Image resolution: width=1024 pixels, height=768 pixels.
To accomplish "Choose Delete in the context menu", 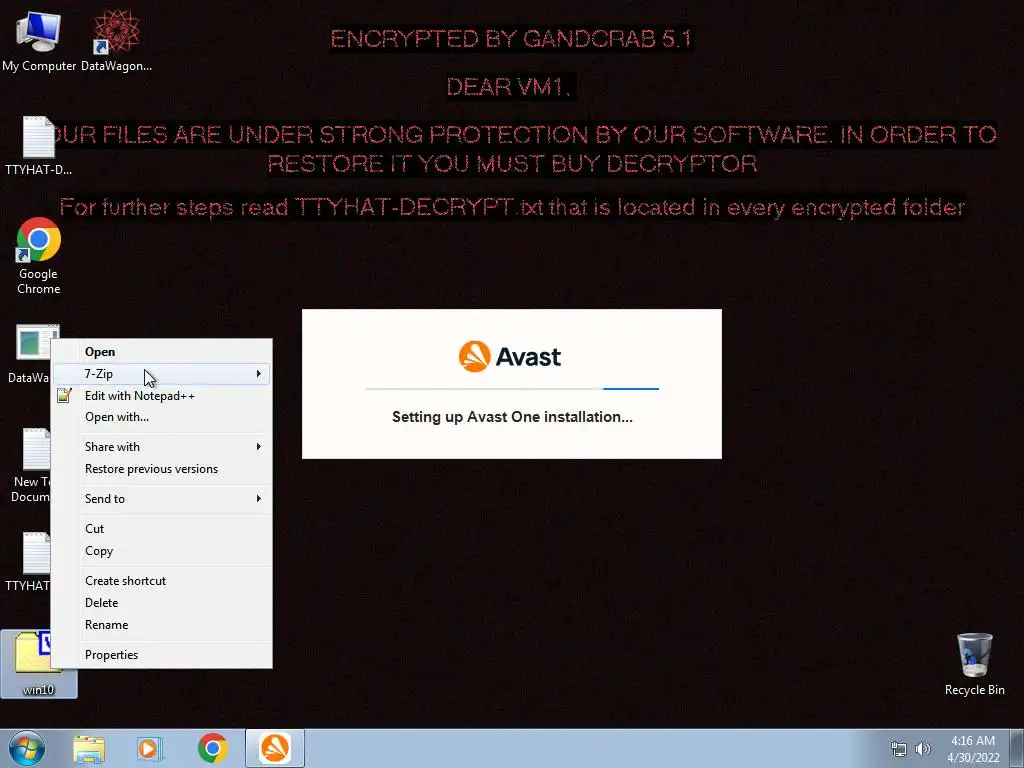I will pos(161,603).
